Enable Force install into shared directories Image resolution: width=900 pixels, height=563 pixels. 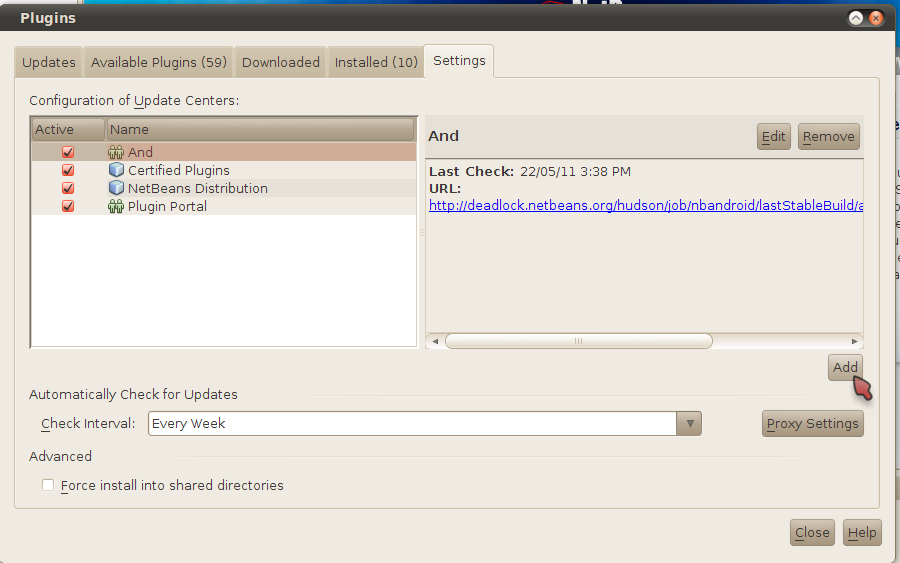(48, 486)
